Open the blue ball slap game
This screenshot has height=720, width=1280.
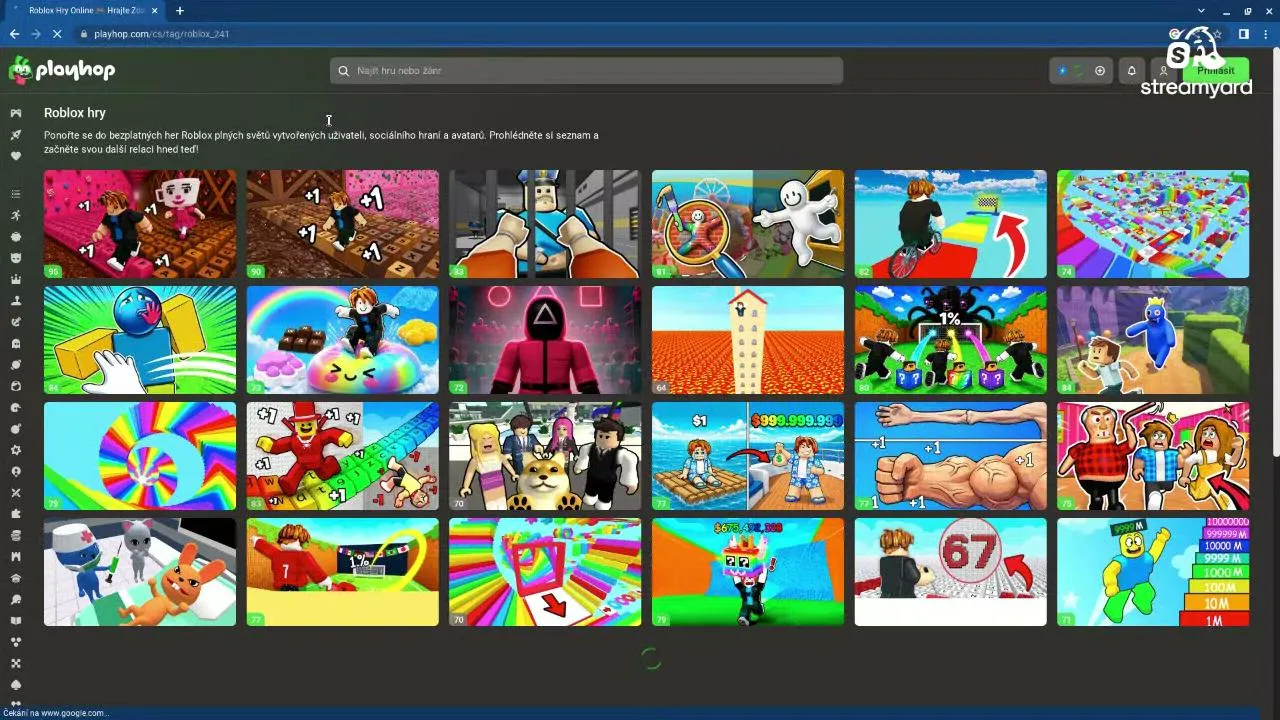(140, 340)
